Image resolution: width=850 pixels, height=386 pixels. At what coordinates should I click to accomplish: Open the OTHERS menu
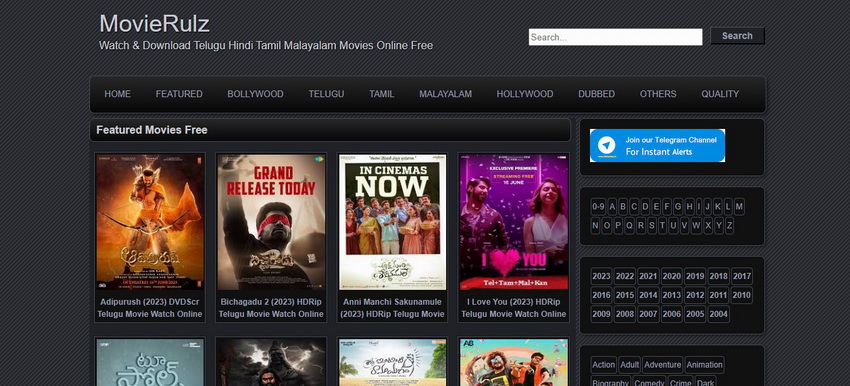pyautogui.click(x=658, y=94)
